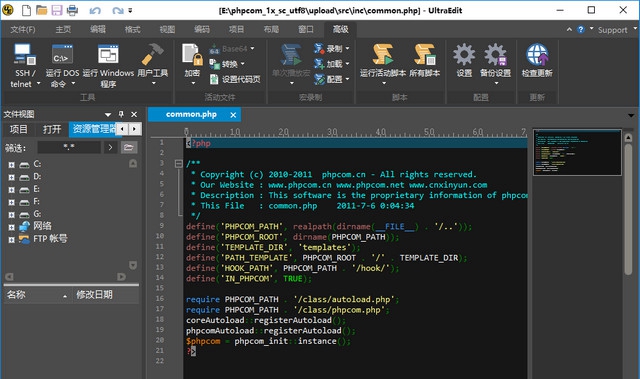Image resolution: width=640 pixels, height=379 pixels.
Task: Pin the 文件视图 panel
Action: (121, 114)
